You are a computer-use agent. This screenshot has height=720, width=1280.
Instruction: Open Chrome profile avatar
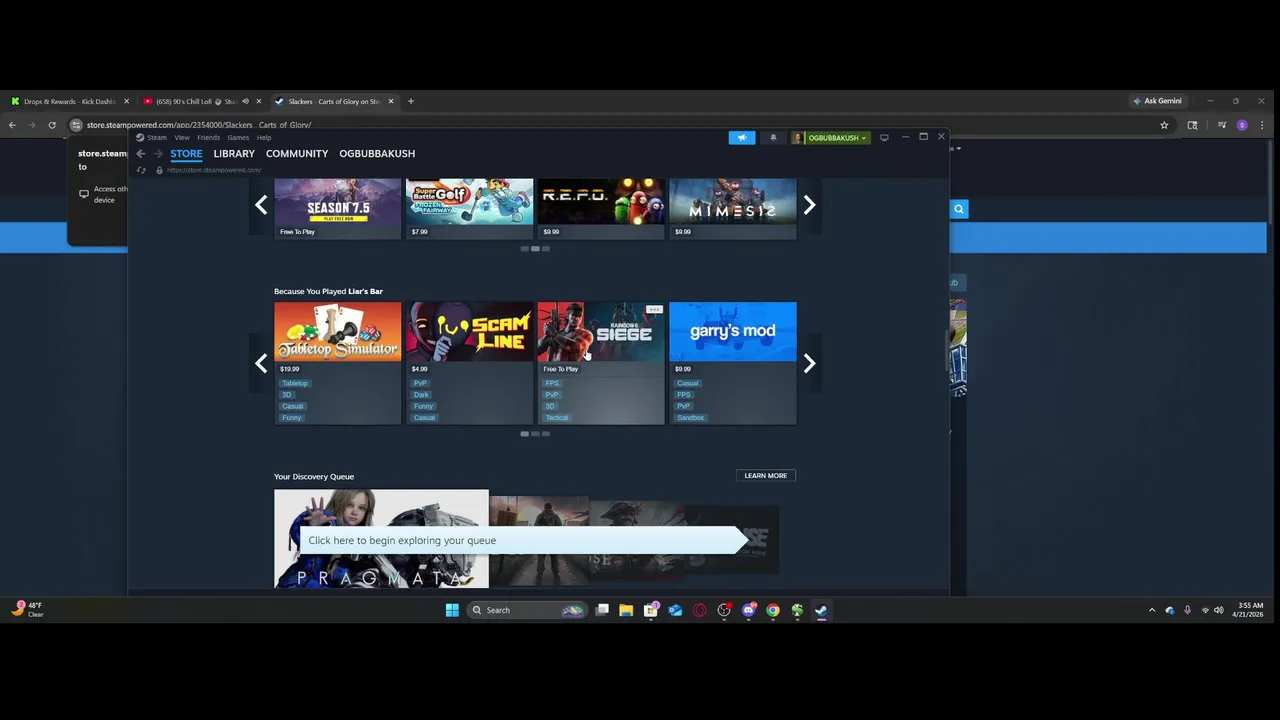click(x=1242, y=125)
